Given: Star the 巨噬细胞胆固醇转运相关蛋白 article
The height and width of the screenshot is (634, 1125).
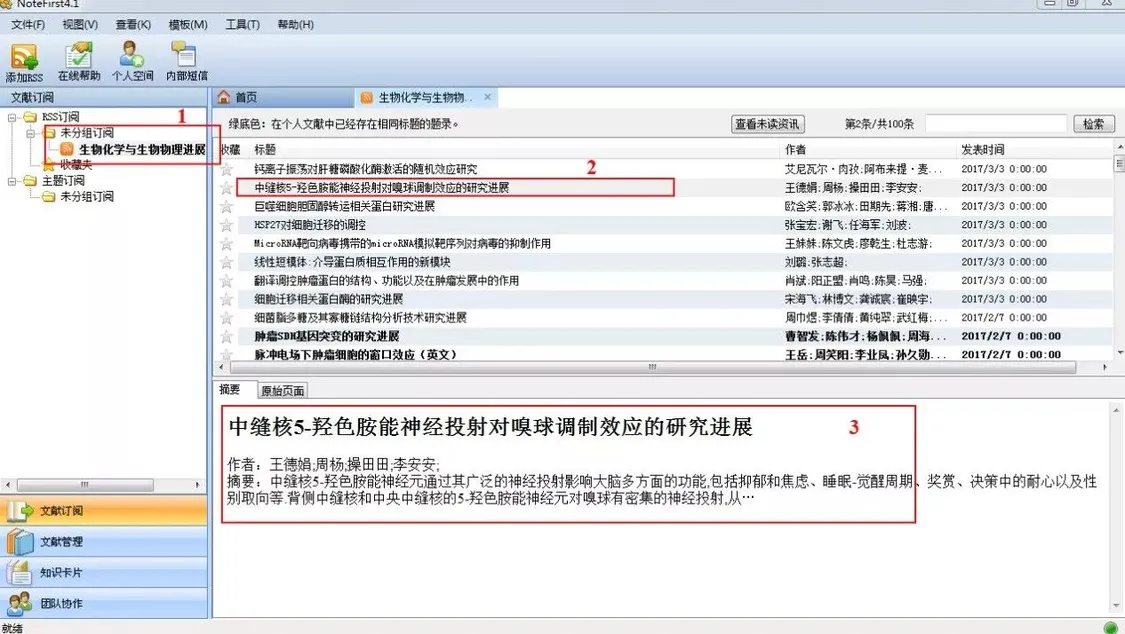Looking at the screenshot, I should (227, 207).
